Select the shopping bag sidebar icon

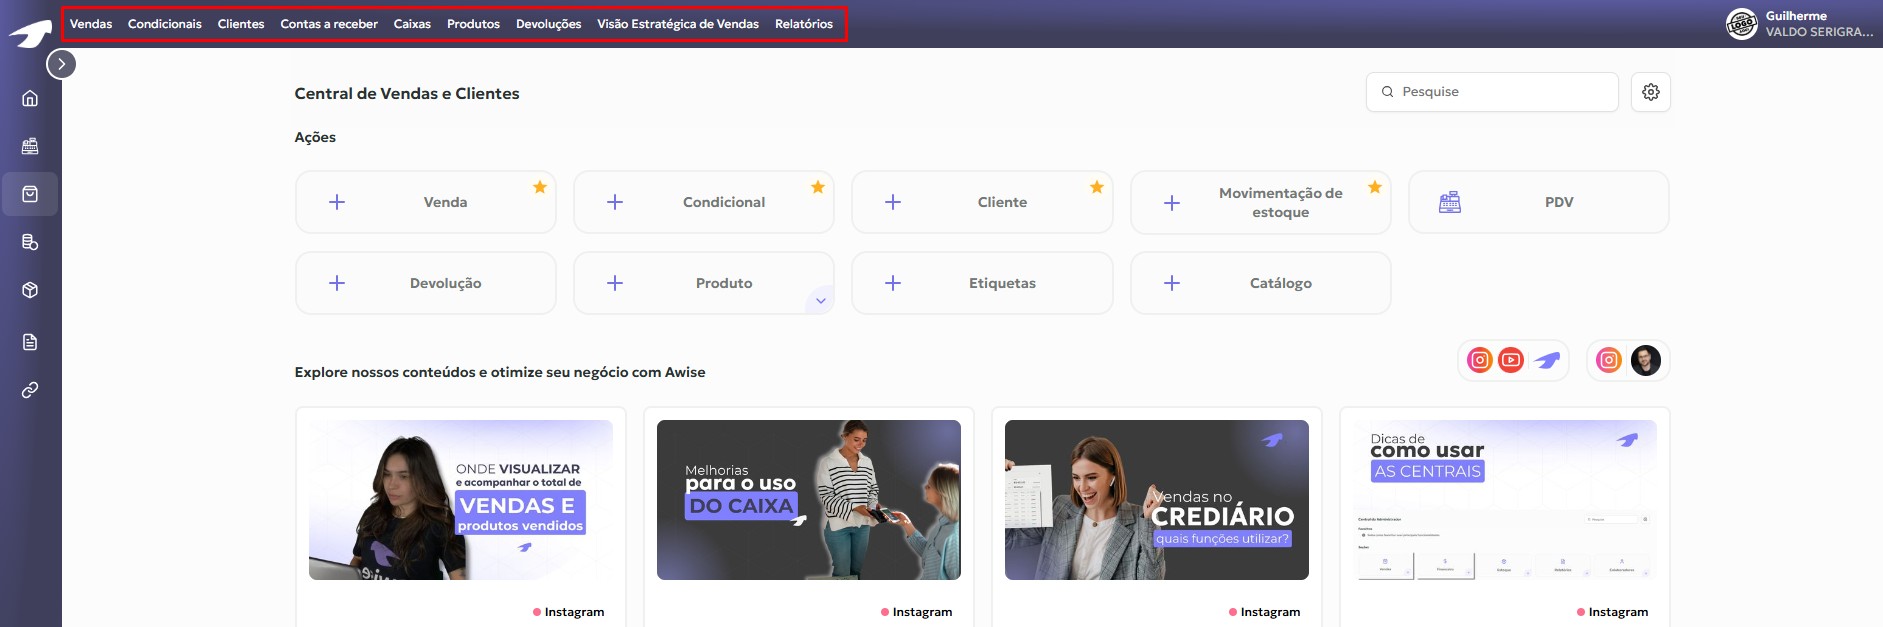tap(30, 194)
